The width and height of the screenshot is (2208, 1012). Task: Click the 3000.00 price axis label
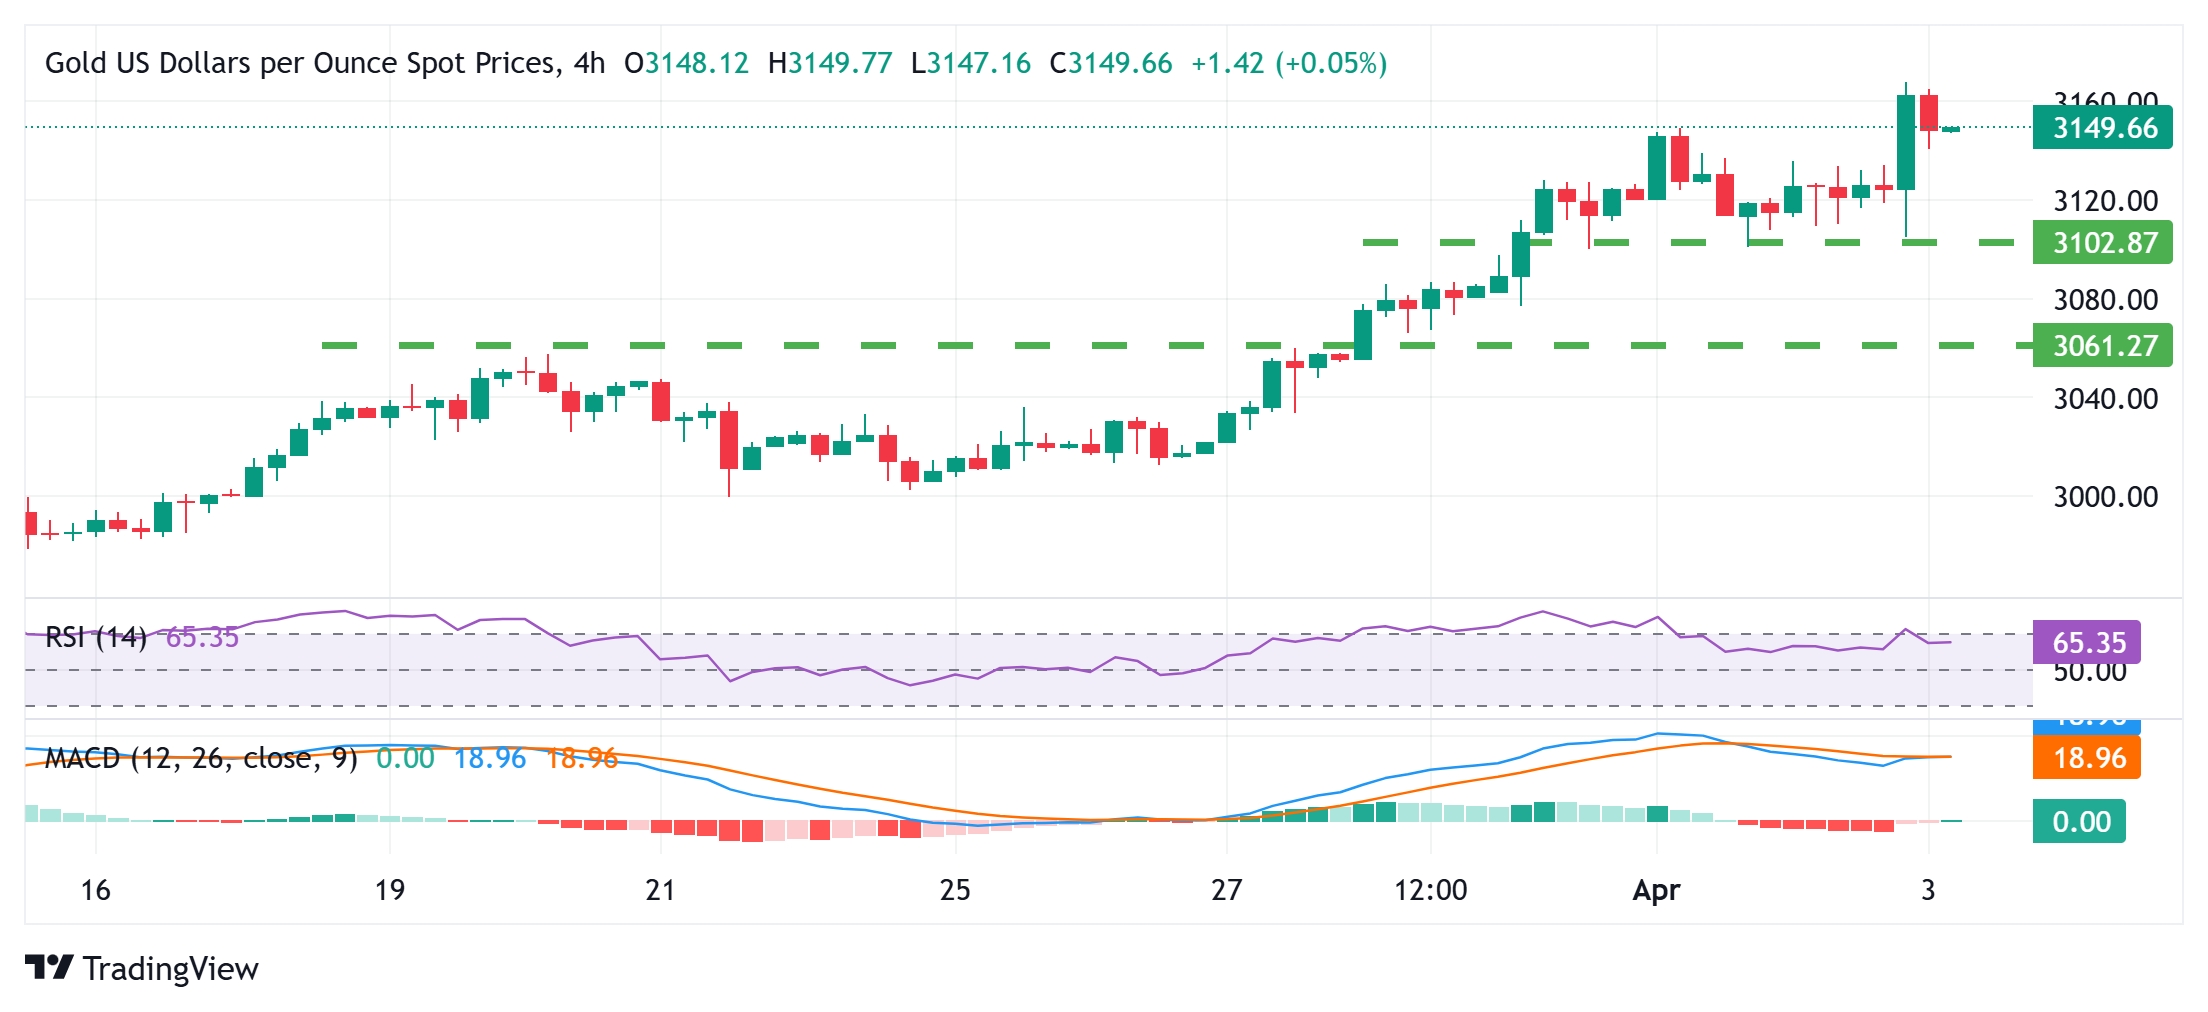[2105, 497]
